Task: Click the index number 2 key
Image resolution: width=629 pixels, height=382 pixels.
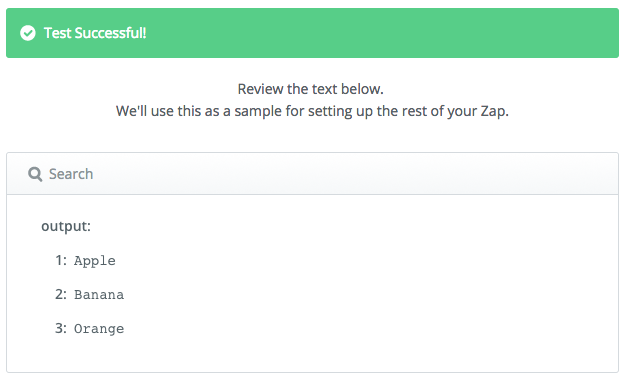Action: pos(61,295)
